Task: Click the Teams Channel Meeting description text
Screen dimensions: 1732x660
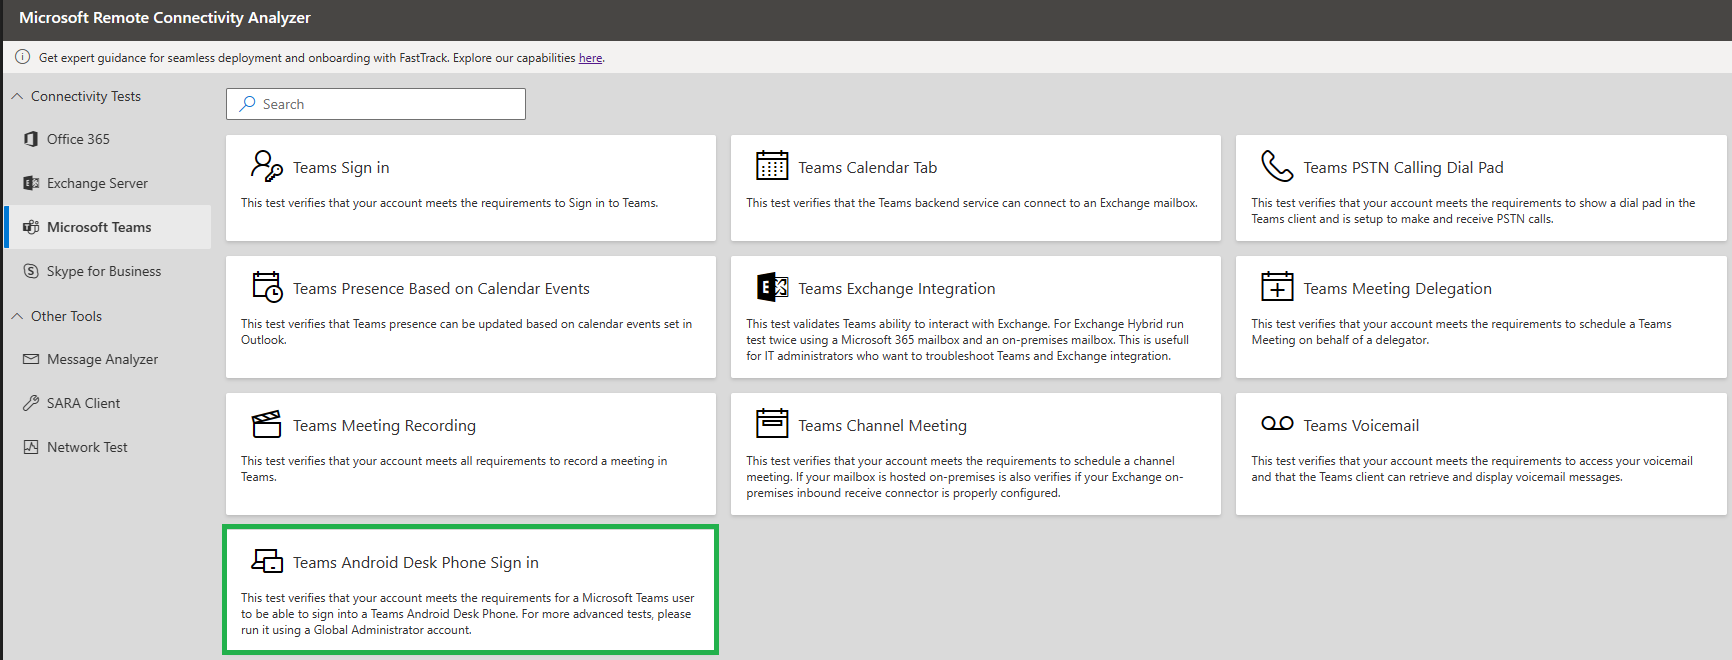Action: point(965,477)
